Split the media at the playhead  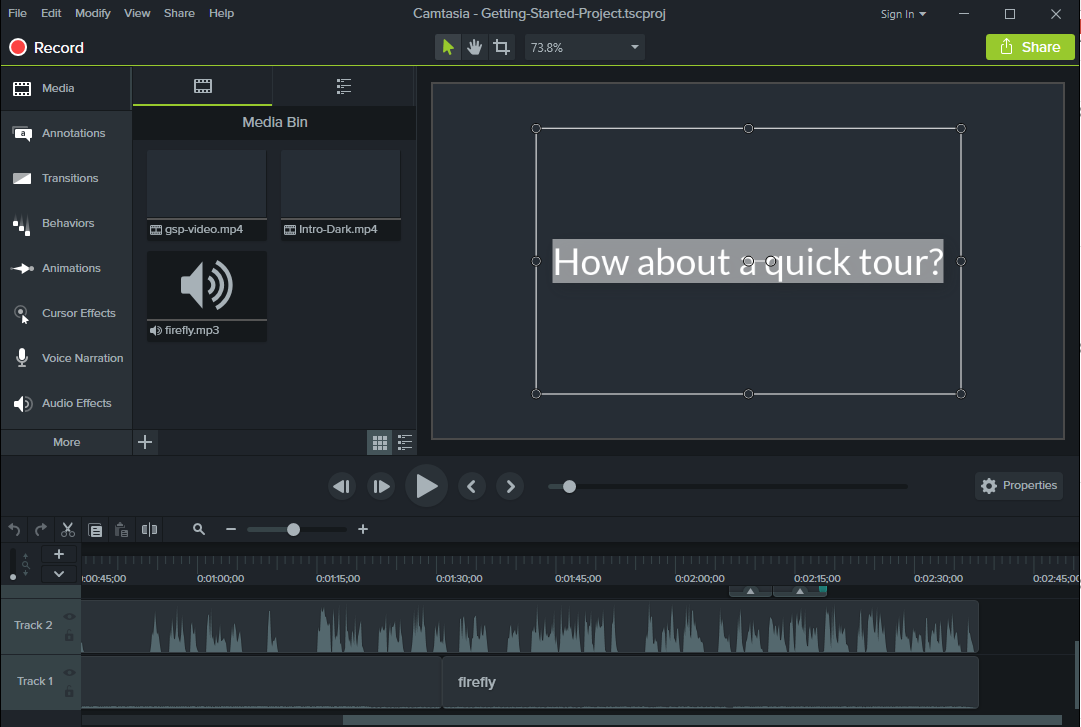click(149, 529)
